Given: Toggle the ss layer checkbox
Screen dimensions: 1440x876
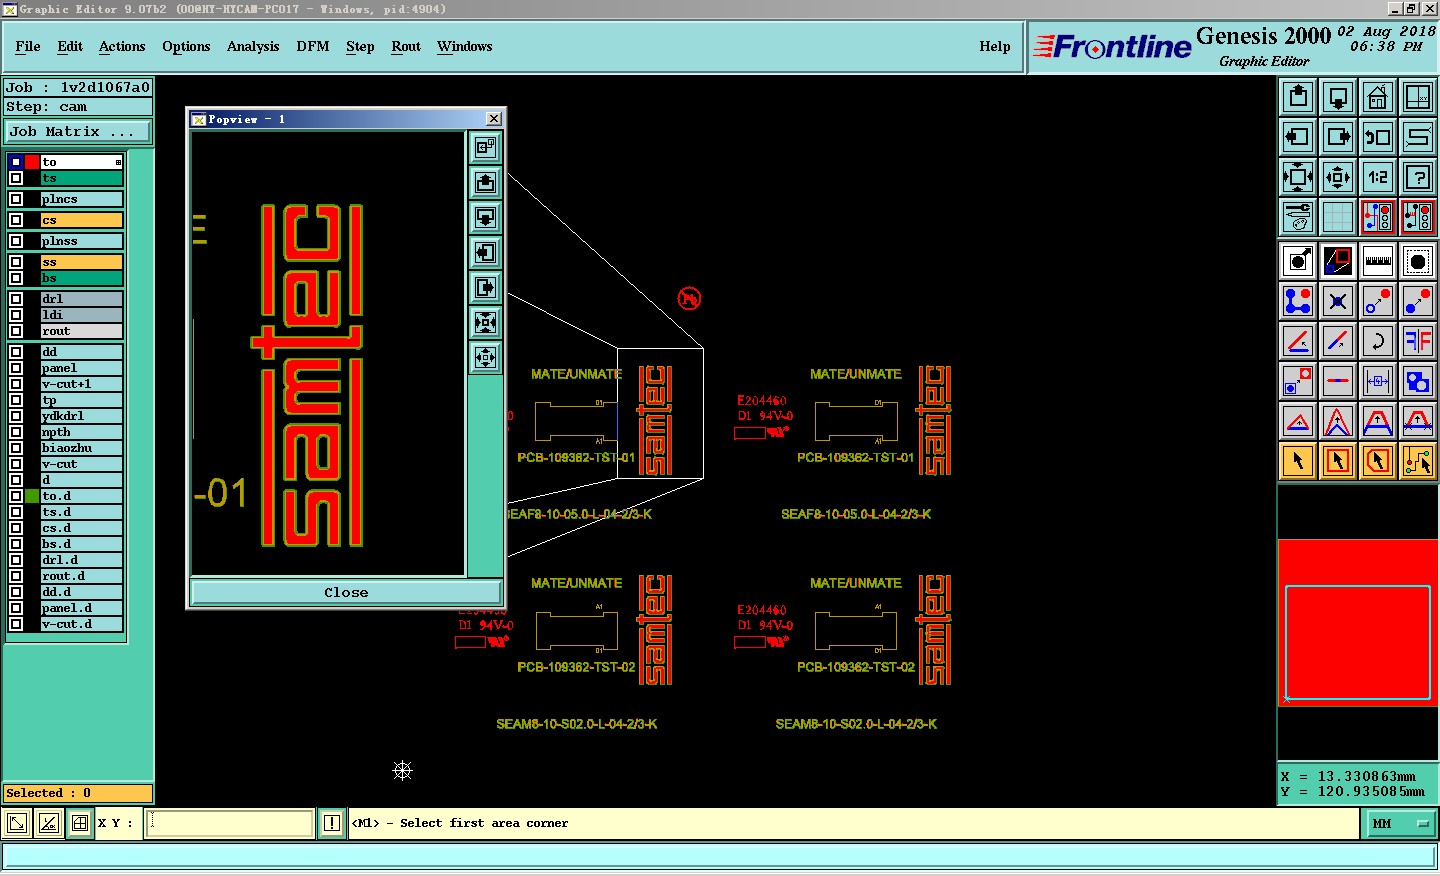Looking at the screenshot, I should [x=16, y=262].
